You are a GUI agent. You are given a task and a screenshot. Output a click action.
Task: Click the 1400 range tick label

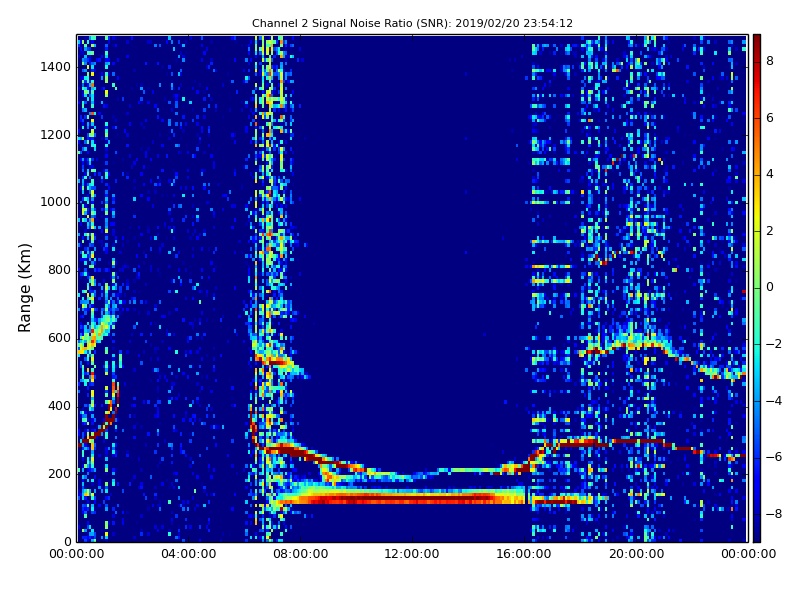(x=56, y=67)
